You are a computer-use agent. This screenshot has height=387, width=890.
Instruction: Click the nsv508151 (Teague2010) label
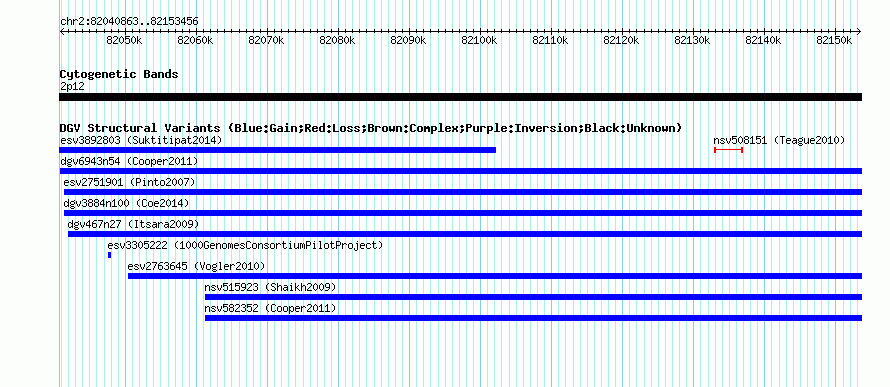pos(779,140)
